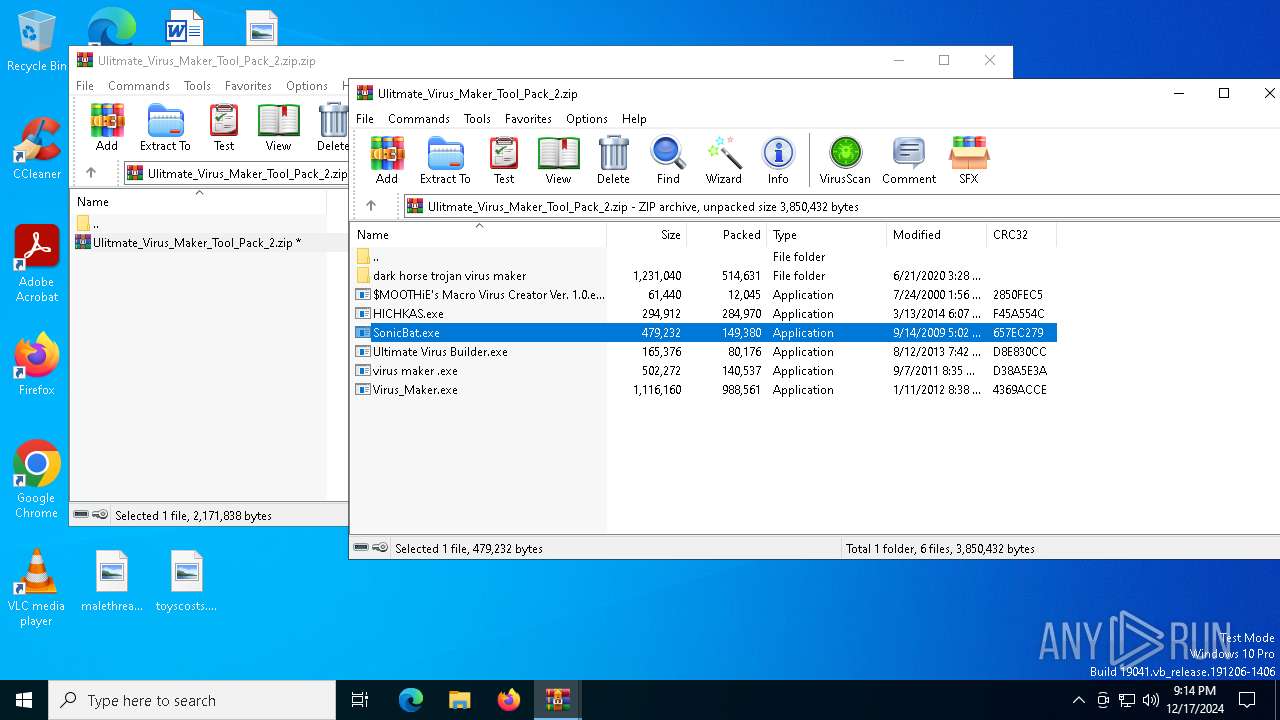
Task: Go up one level in back window
Action: point(91,173)
